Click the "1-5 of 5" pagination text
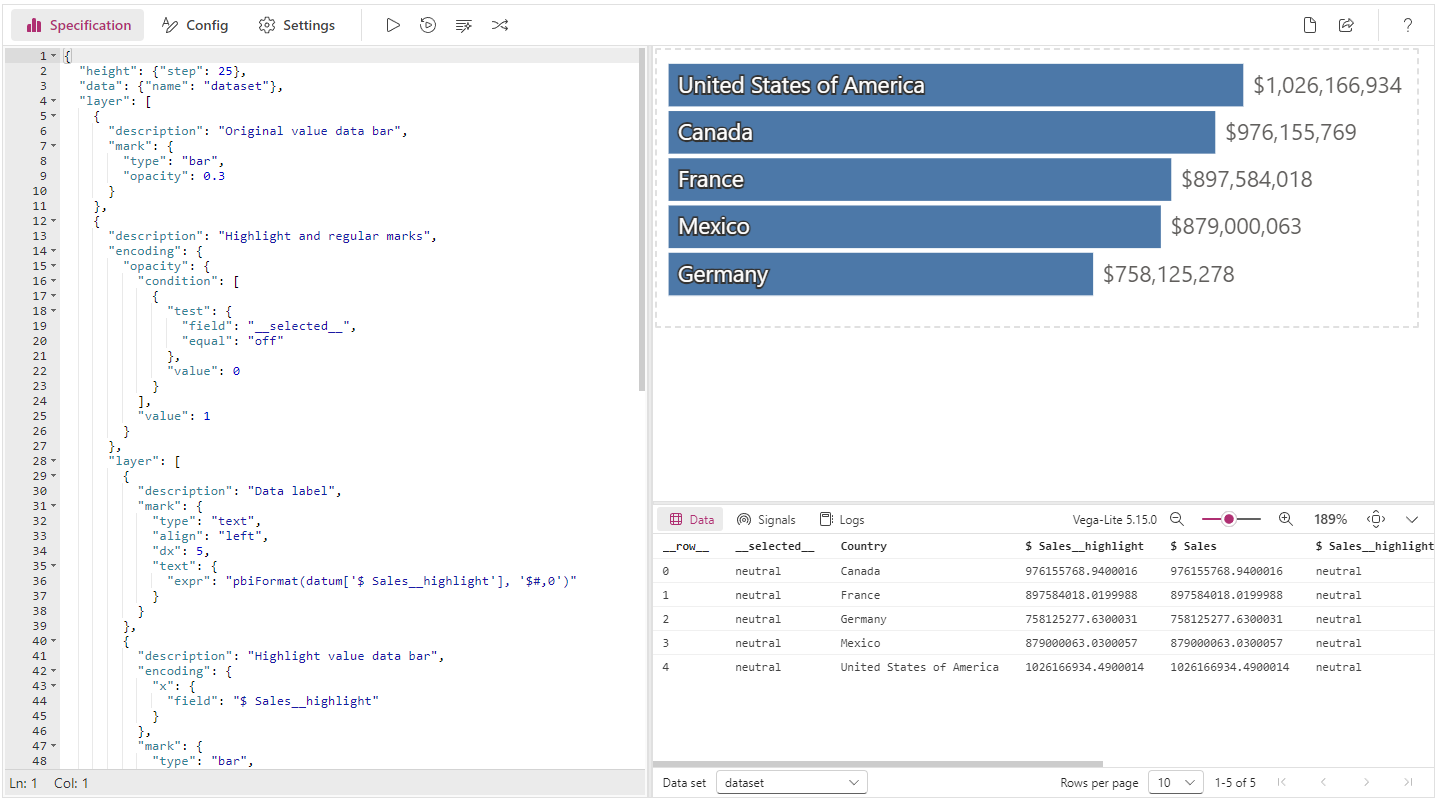1437x801 pixels. [x=1235, y=782]
